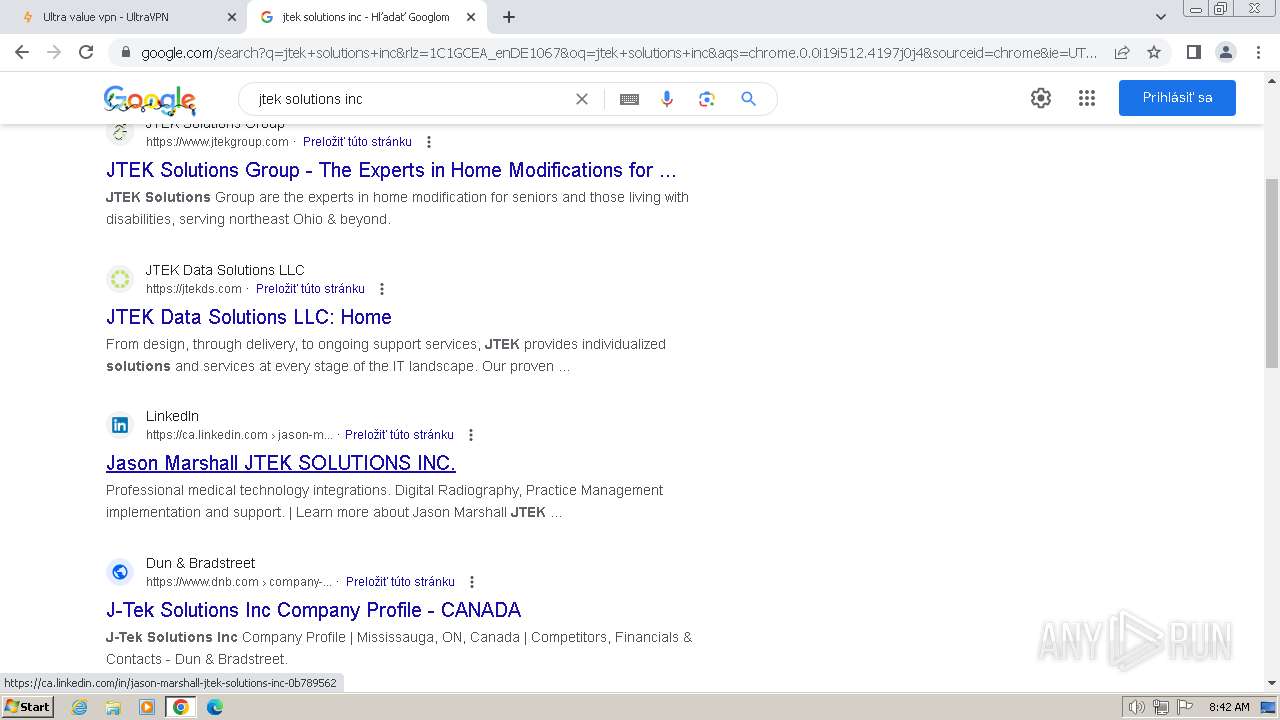Image resolution: width=1280 pixels, height=720 pixels.
Task: Open the on-screen keyboard input tool
Action: coord(629,99)
